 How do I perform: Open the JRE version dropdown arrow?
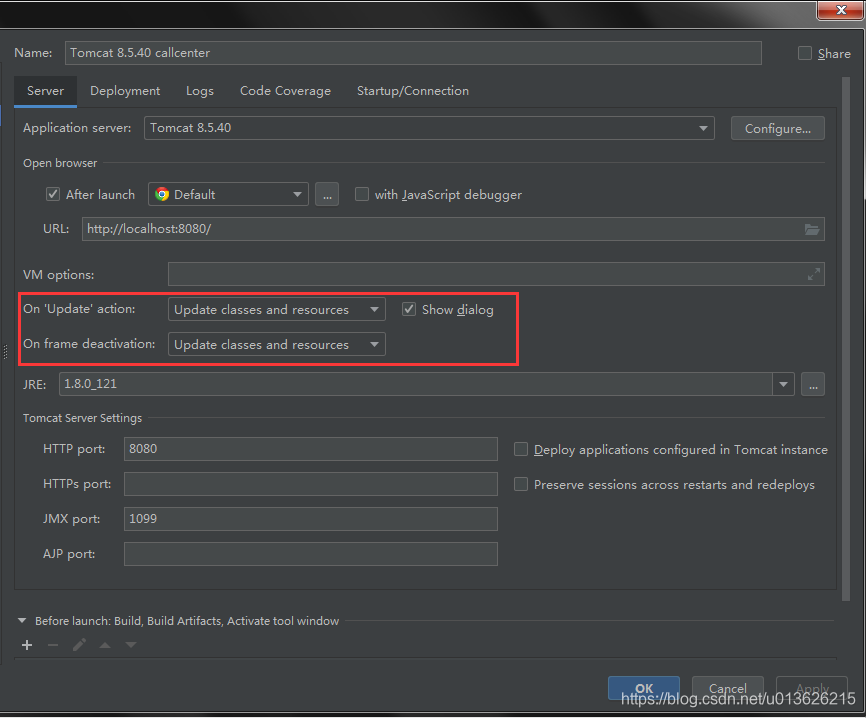point(783,384)
